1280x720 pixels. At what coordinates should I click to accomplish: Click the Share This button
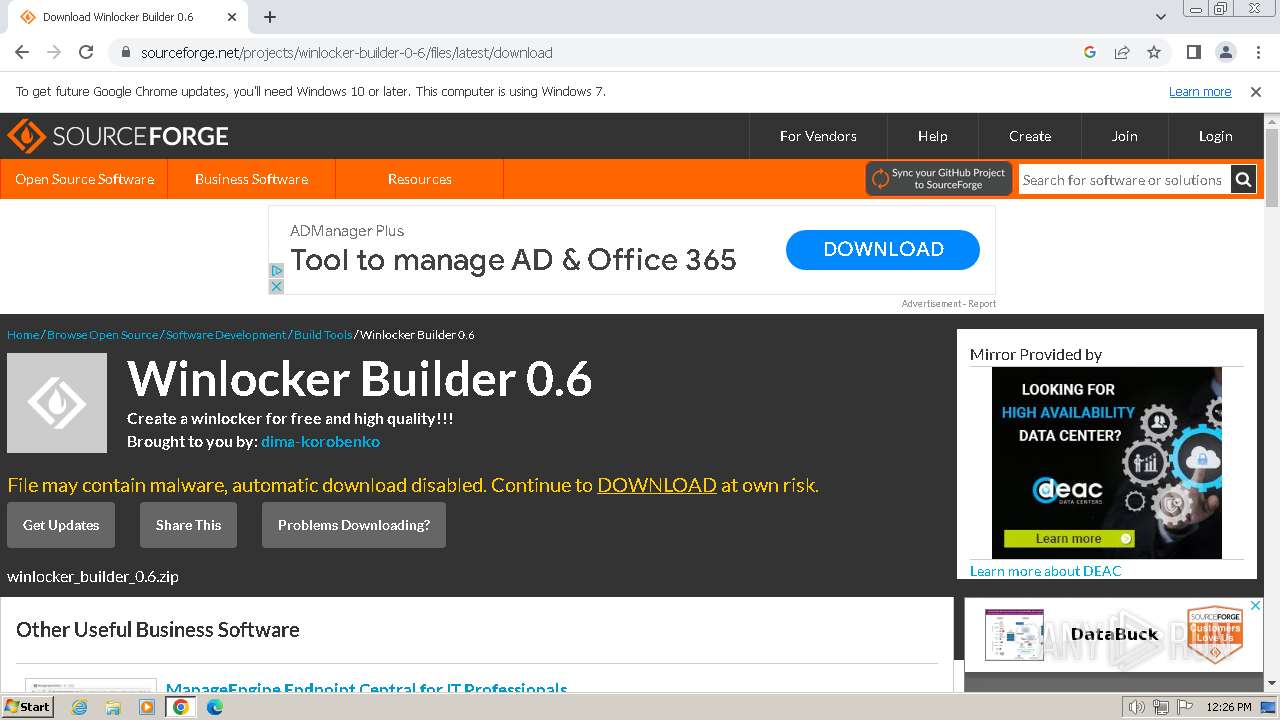pyautogui.click(x=188, y=525)
